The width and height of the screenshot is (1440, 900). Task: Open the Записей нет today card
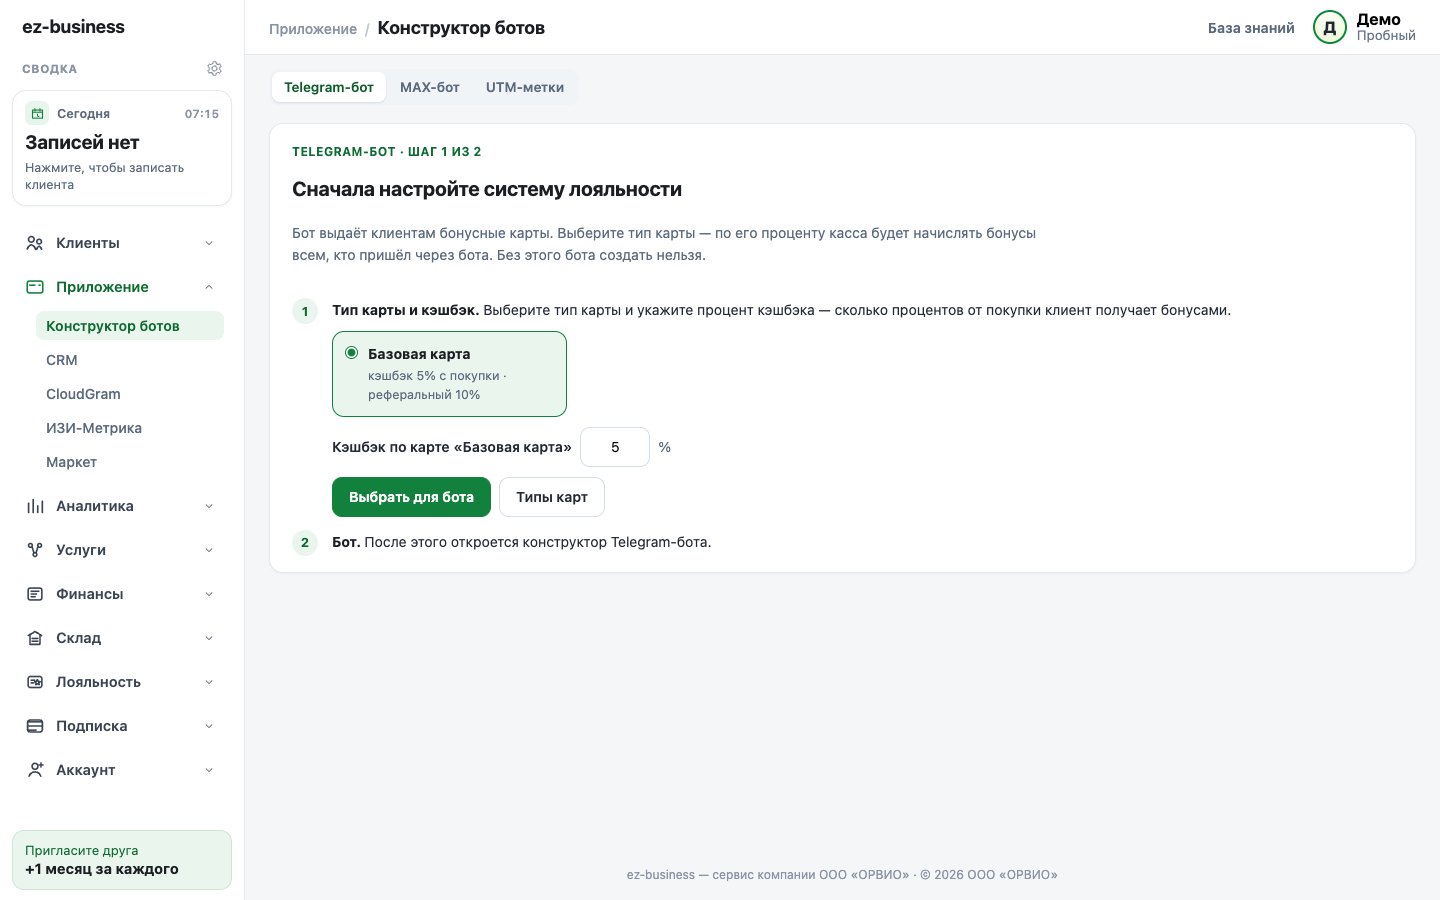point(122,148)
